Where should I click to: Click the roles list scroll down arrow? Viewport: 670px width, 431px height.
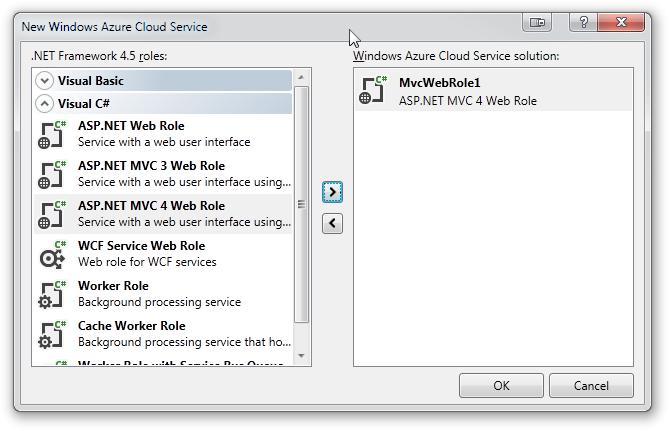click(301, 355)
